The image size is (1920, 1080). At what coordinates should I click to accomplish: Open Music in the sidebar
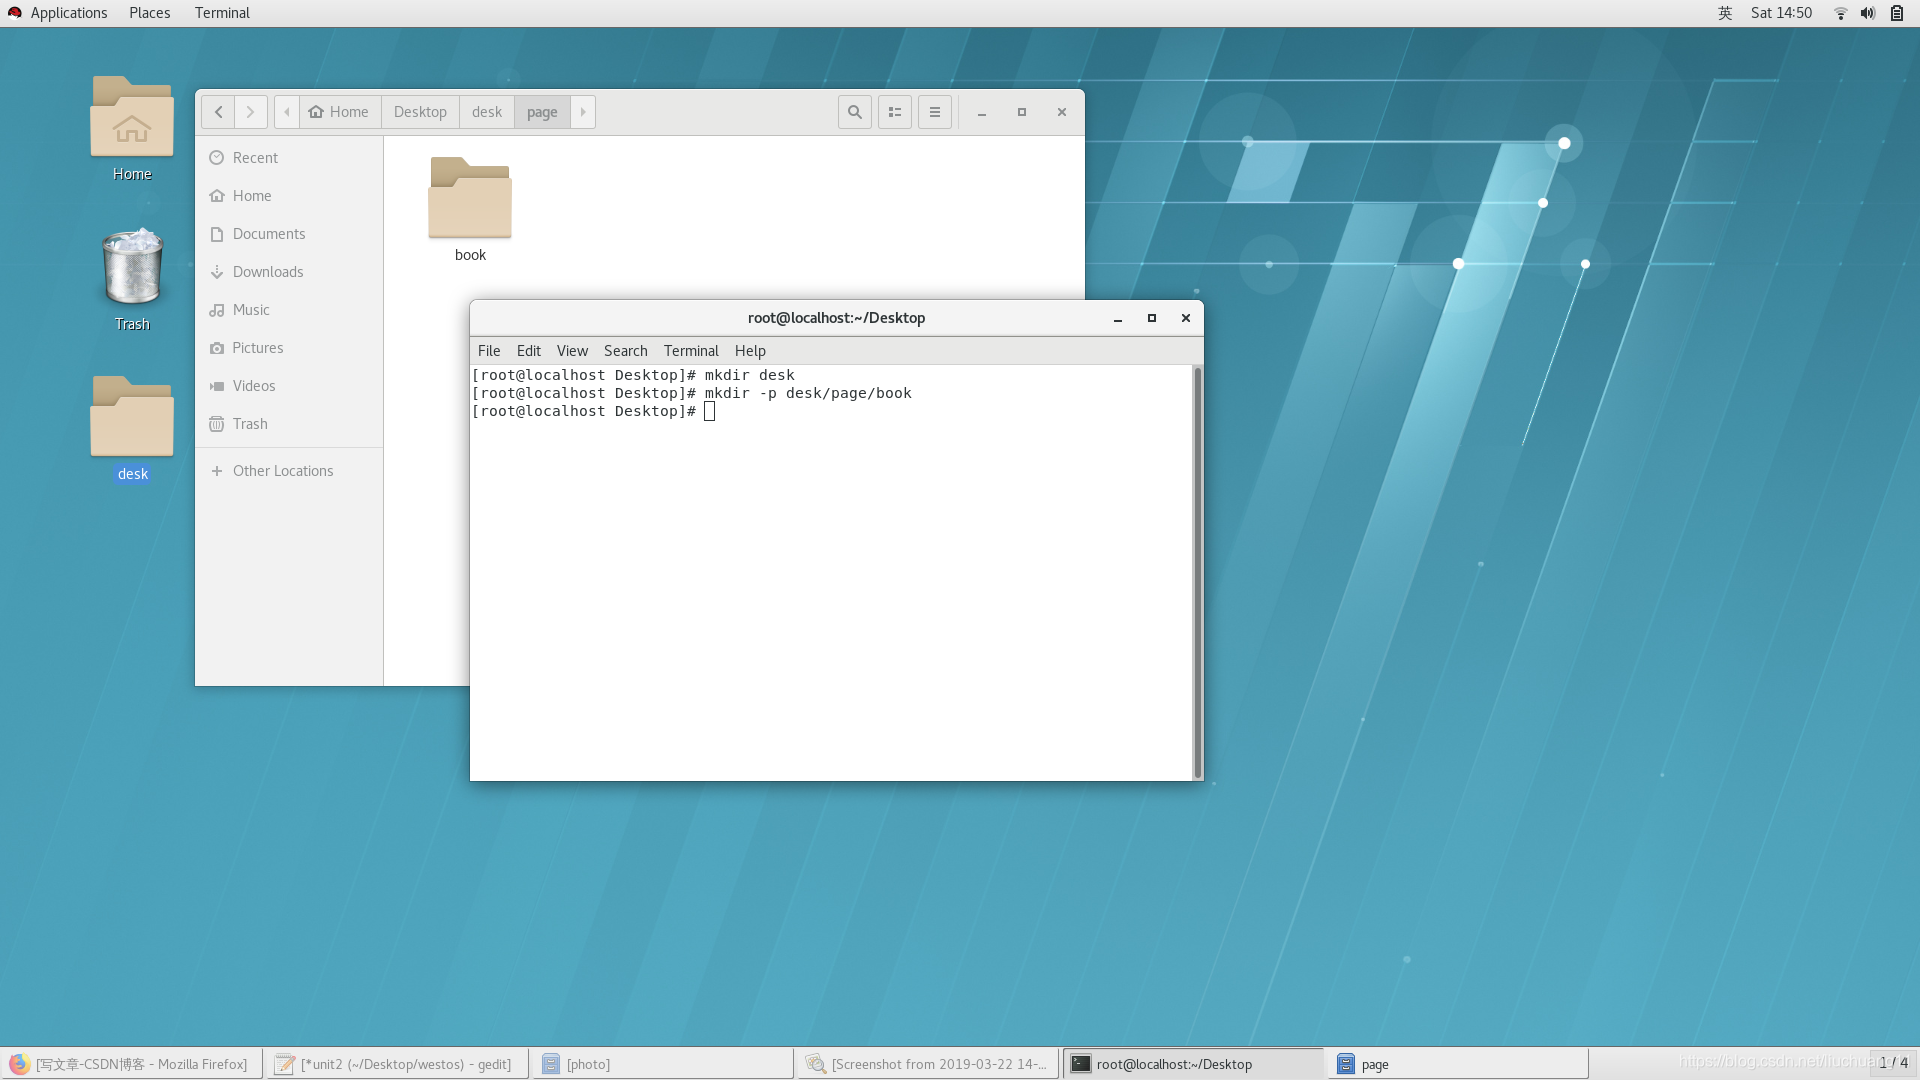point(289,310)
